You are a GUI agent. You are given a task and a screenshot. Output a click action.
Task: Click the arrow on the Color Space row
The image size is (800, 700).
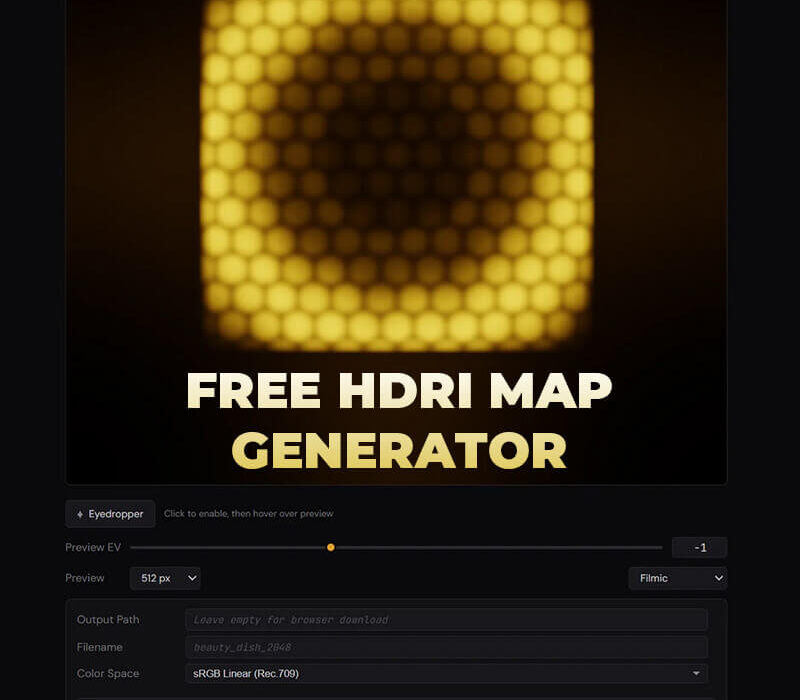(x=698, y=673)
